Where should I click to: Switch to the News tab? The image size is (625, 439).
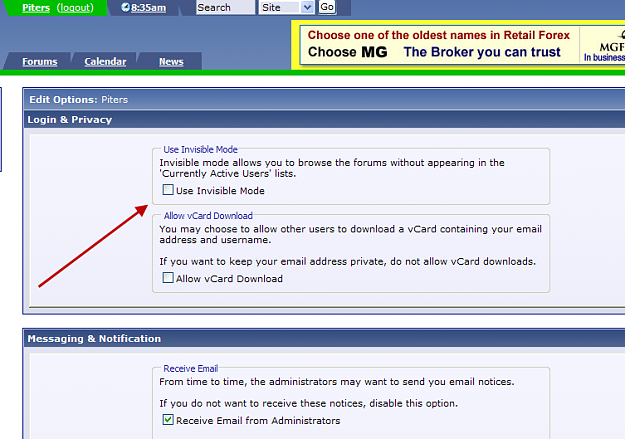pyautogui.click(x=171, y=61)
